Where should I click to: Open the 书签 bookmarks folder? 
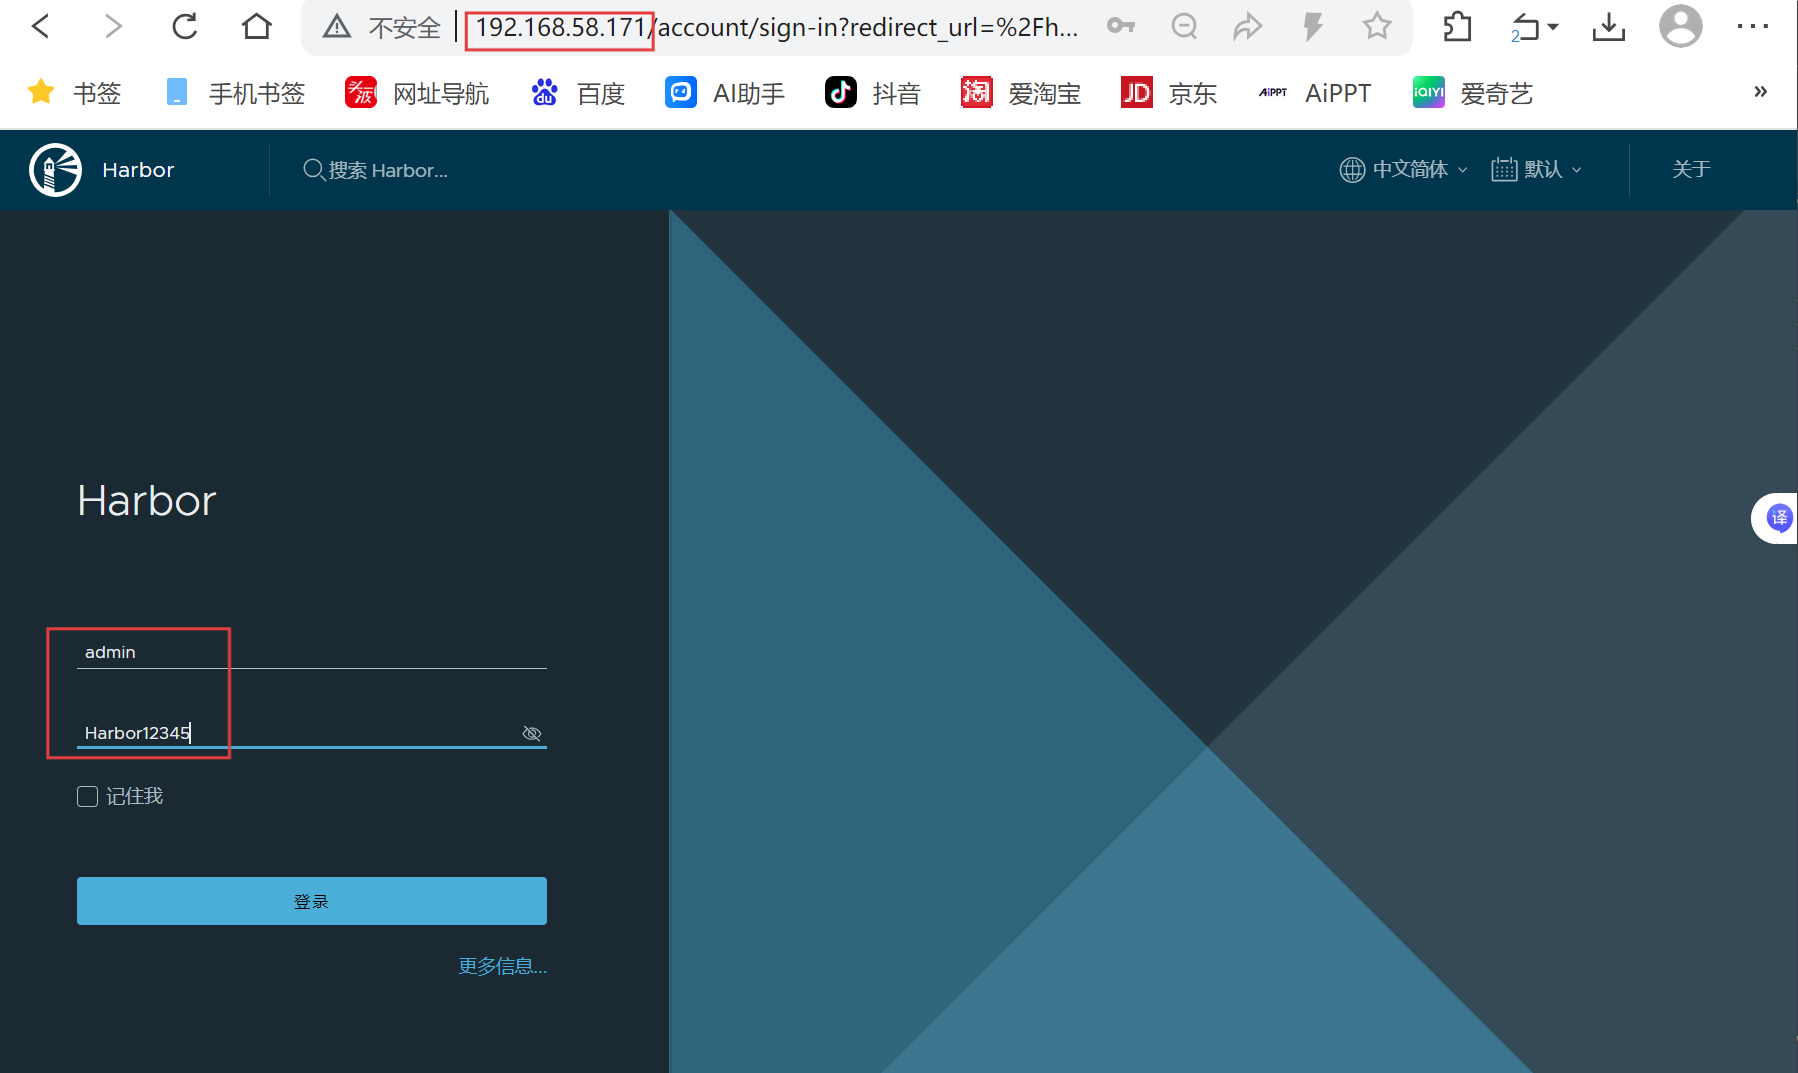pos(75,93)
